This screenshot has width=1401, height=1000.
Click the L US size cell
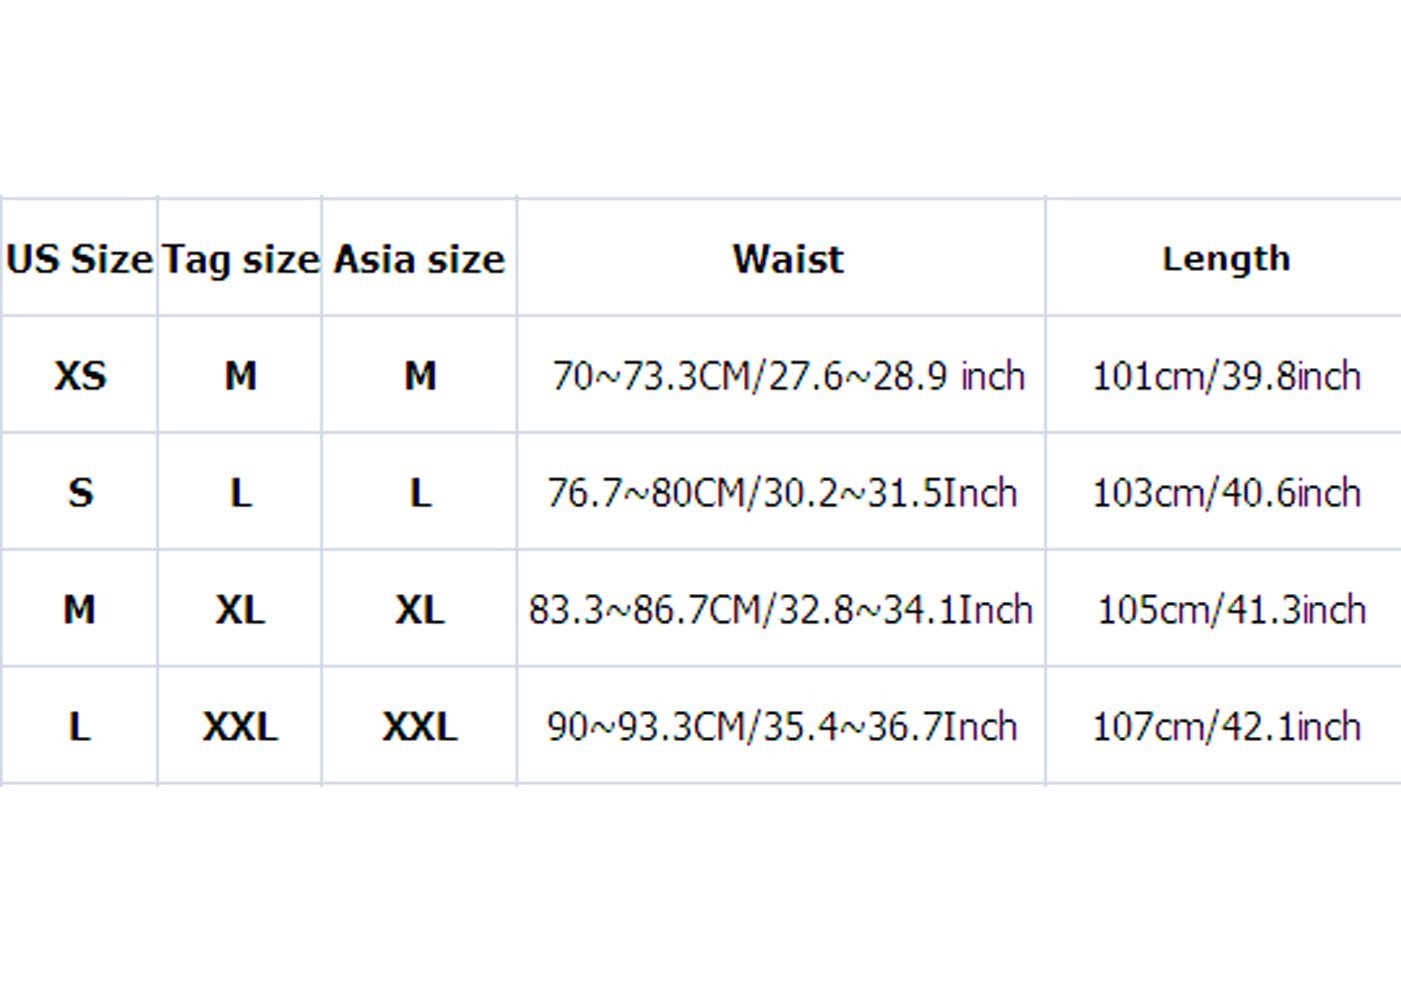(80, 726)
